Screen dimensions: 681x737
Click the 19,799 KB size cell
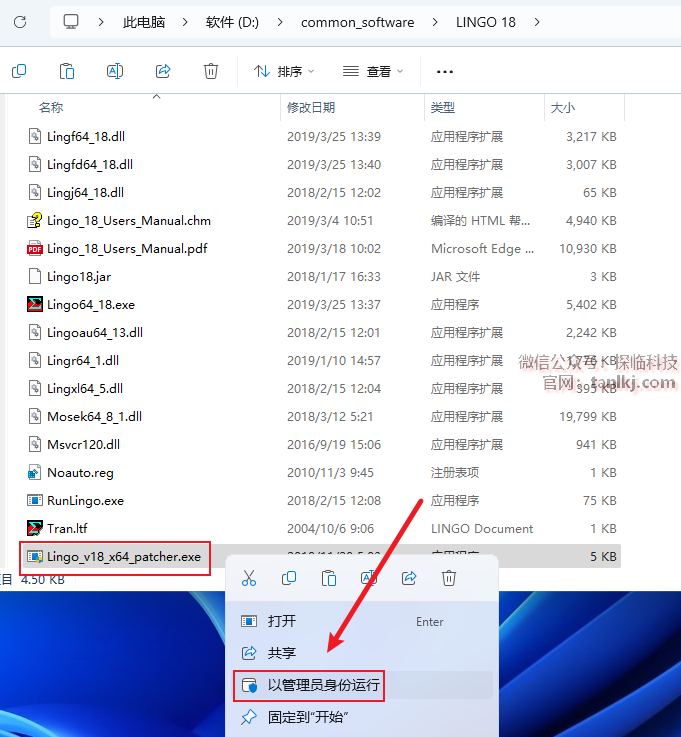click(587, 416)
